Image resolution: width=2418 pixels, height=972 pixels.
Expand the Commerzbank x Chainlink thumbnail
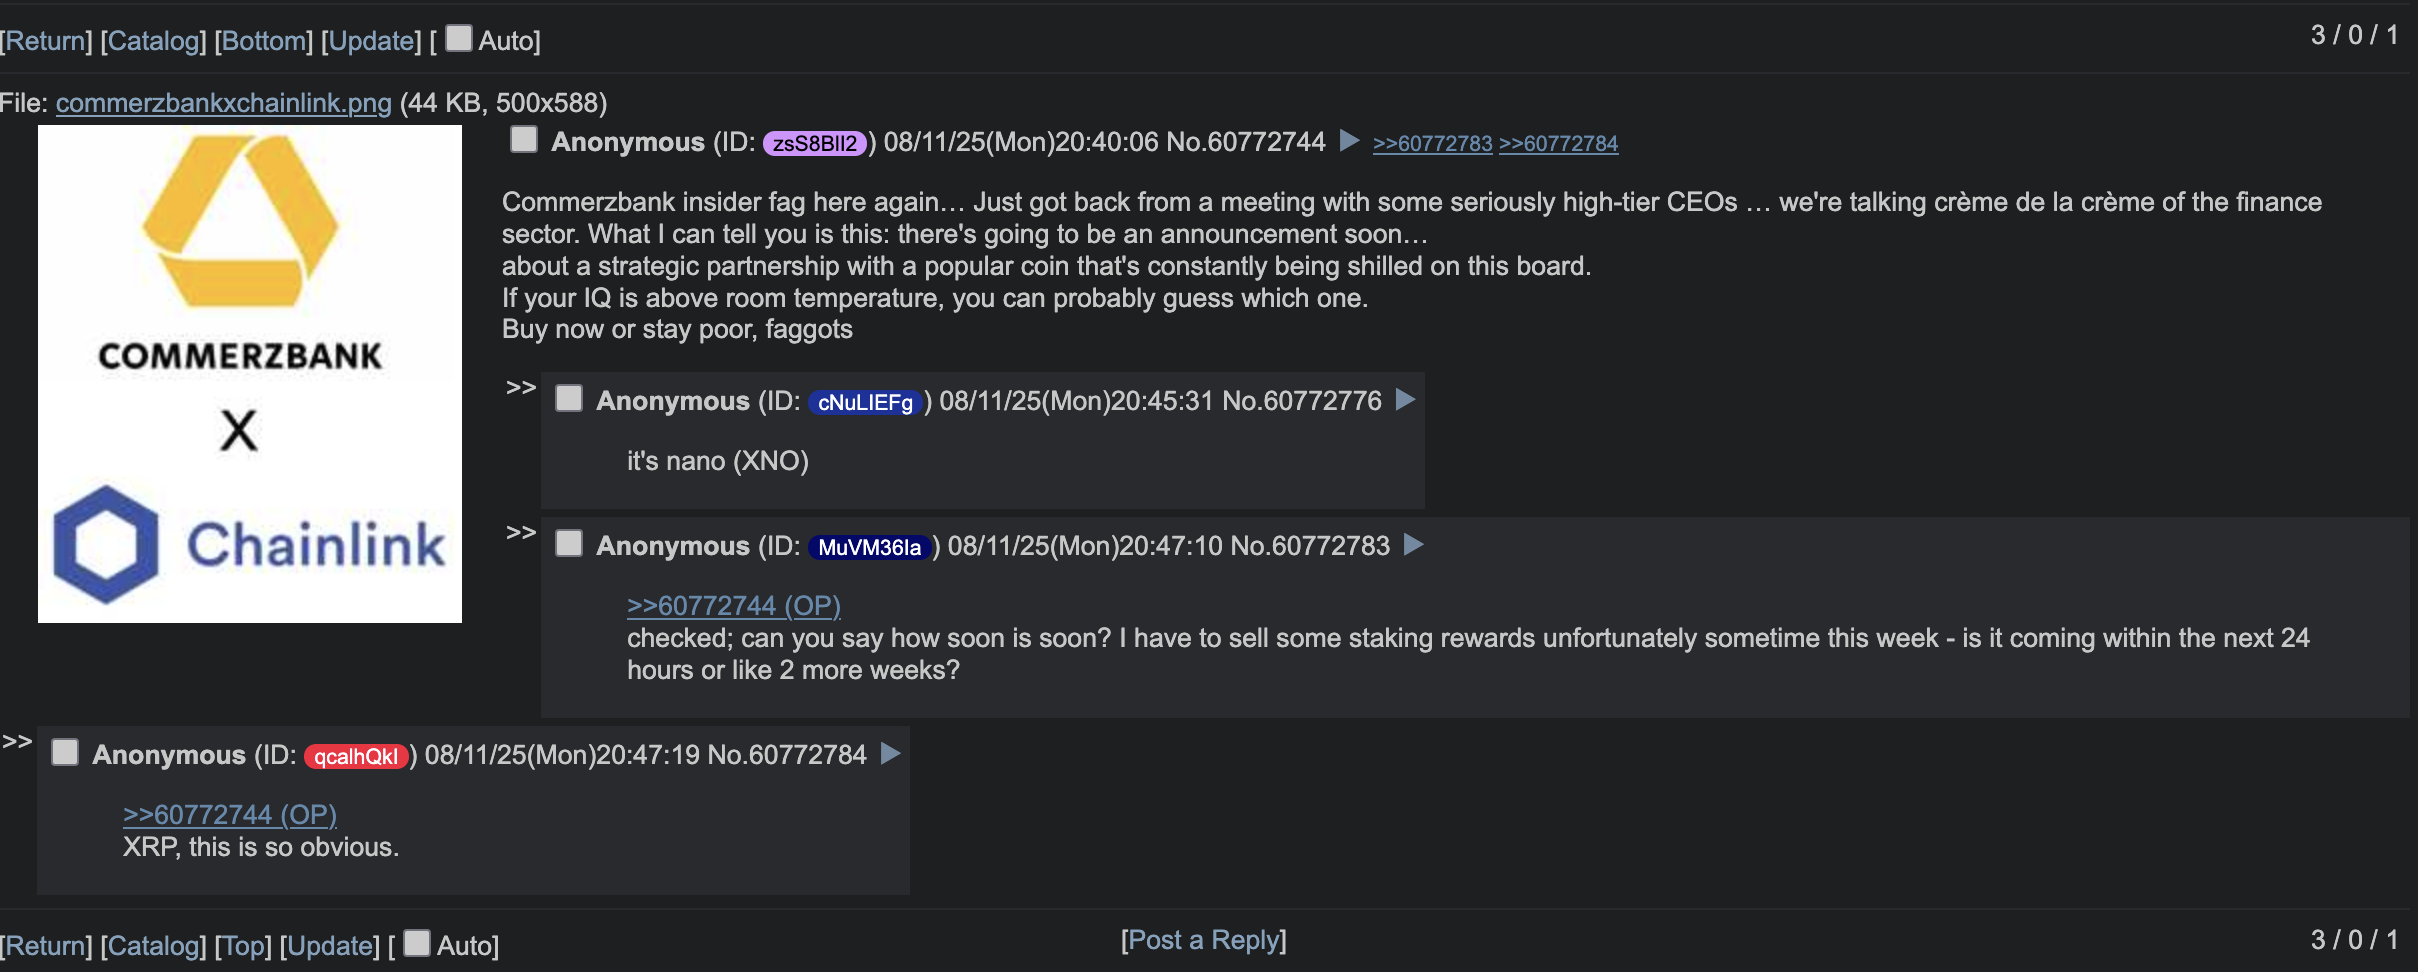(x=250, y=374)
